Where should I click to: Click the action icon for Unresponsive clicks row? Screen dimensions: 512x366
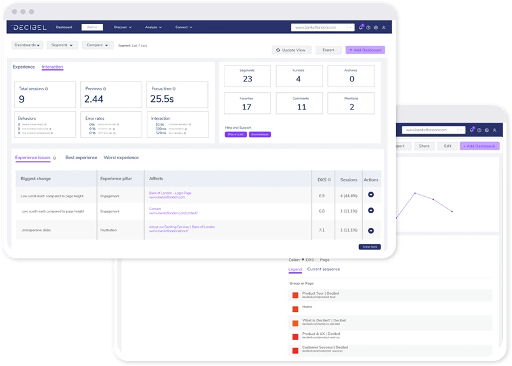371,230
